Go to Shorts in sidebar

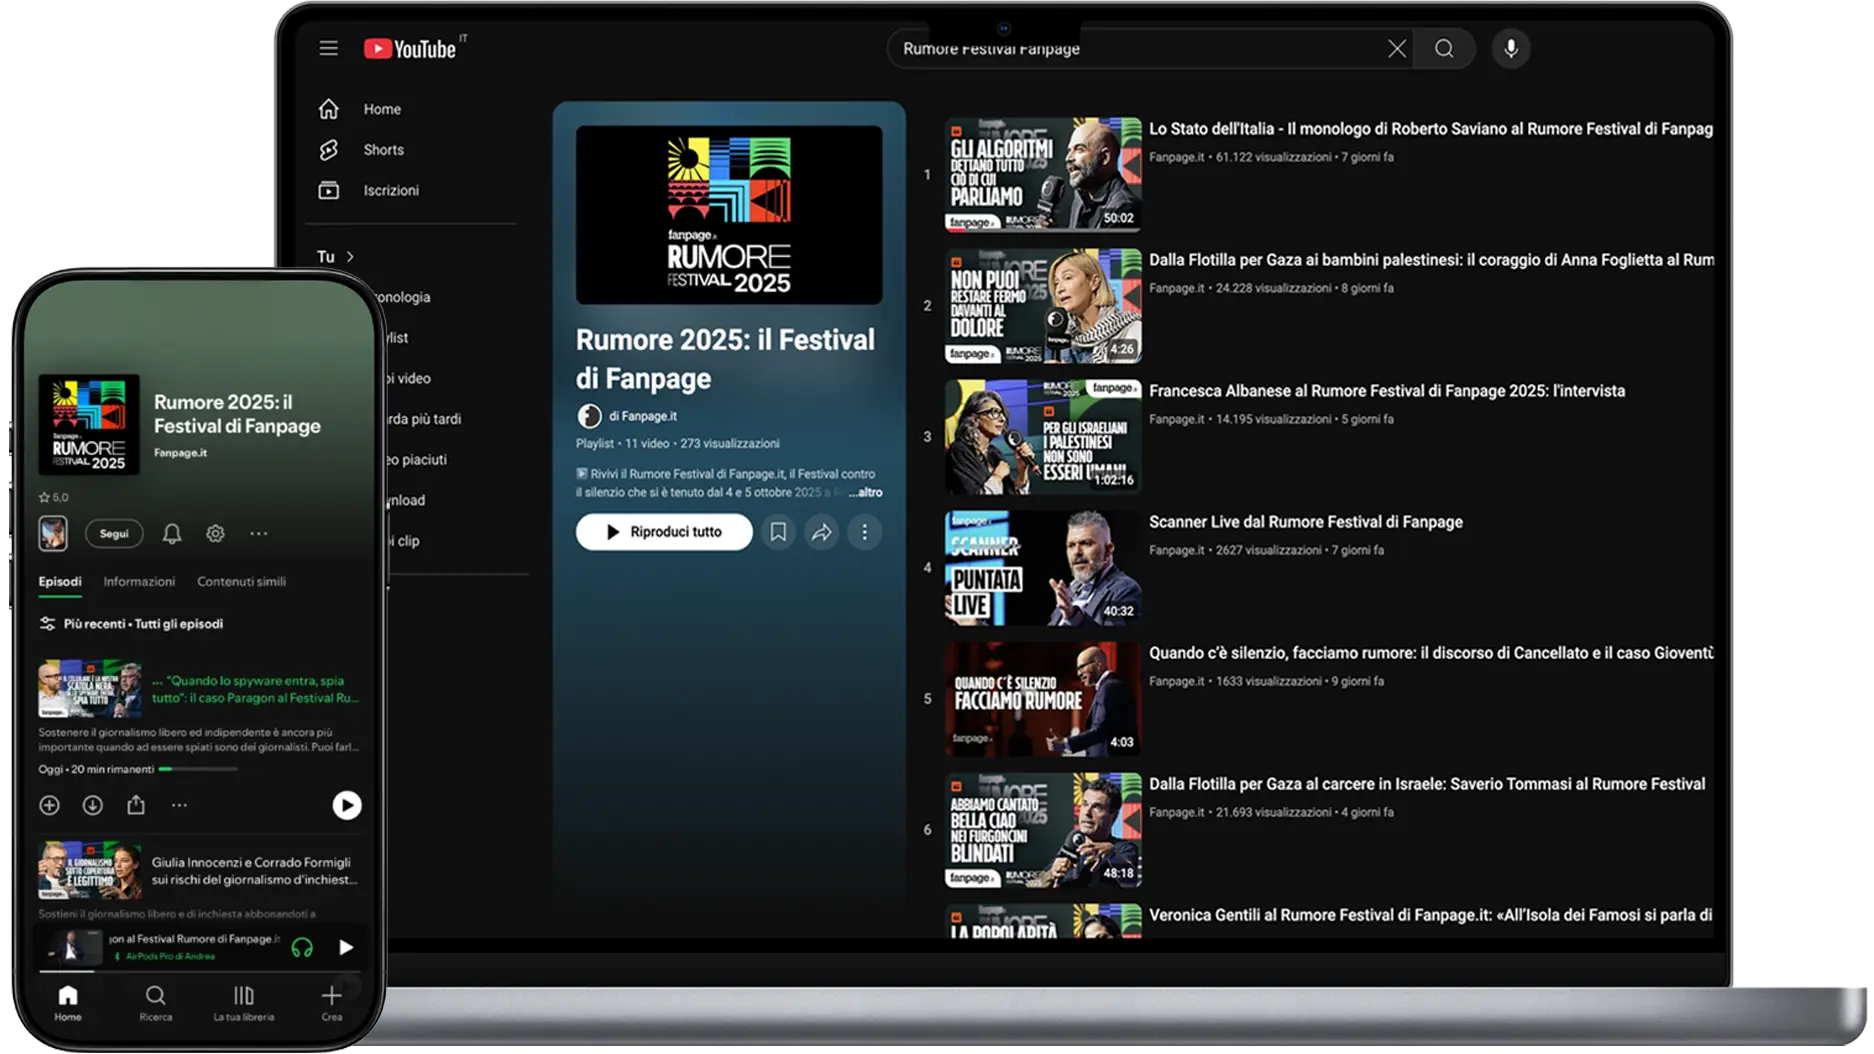pyautogui.click(x=383, y=150)
